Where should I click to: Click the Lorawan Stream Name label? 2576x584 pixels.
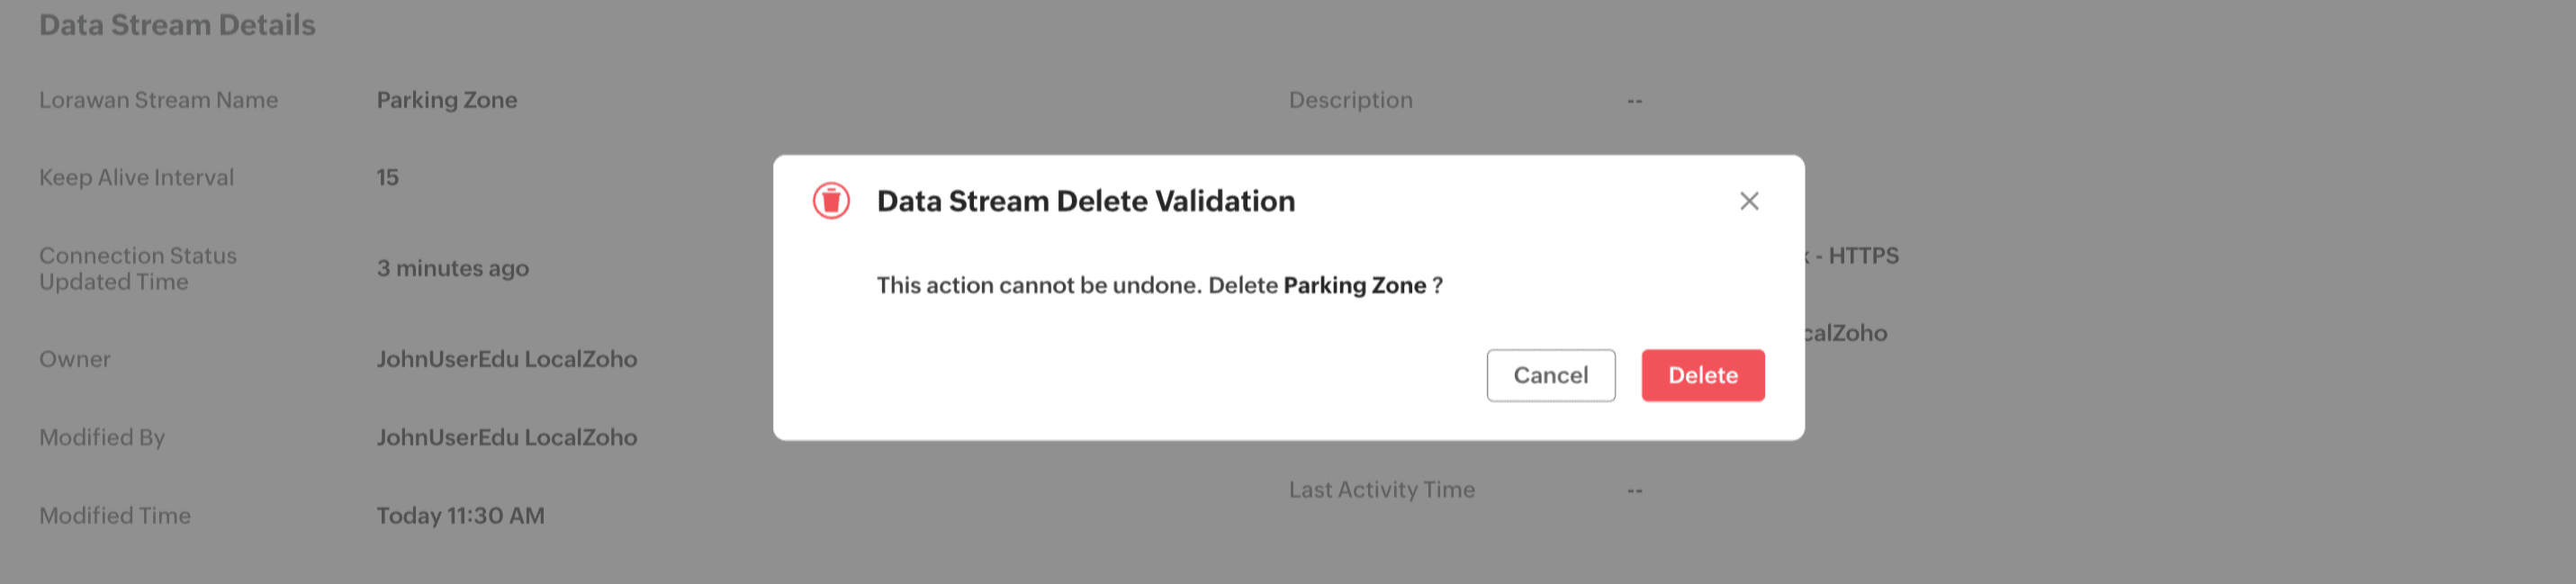(x=158, y=100)
